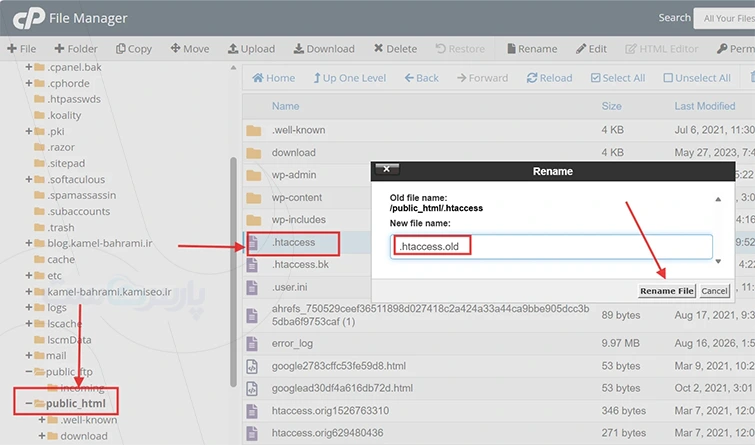Select the error_log file icon
This screenshot has height=445, width=755.
tap(252, 344)
